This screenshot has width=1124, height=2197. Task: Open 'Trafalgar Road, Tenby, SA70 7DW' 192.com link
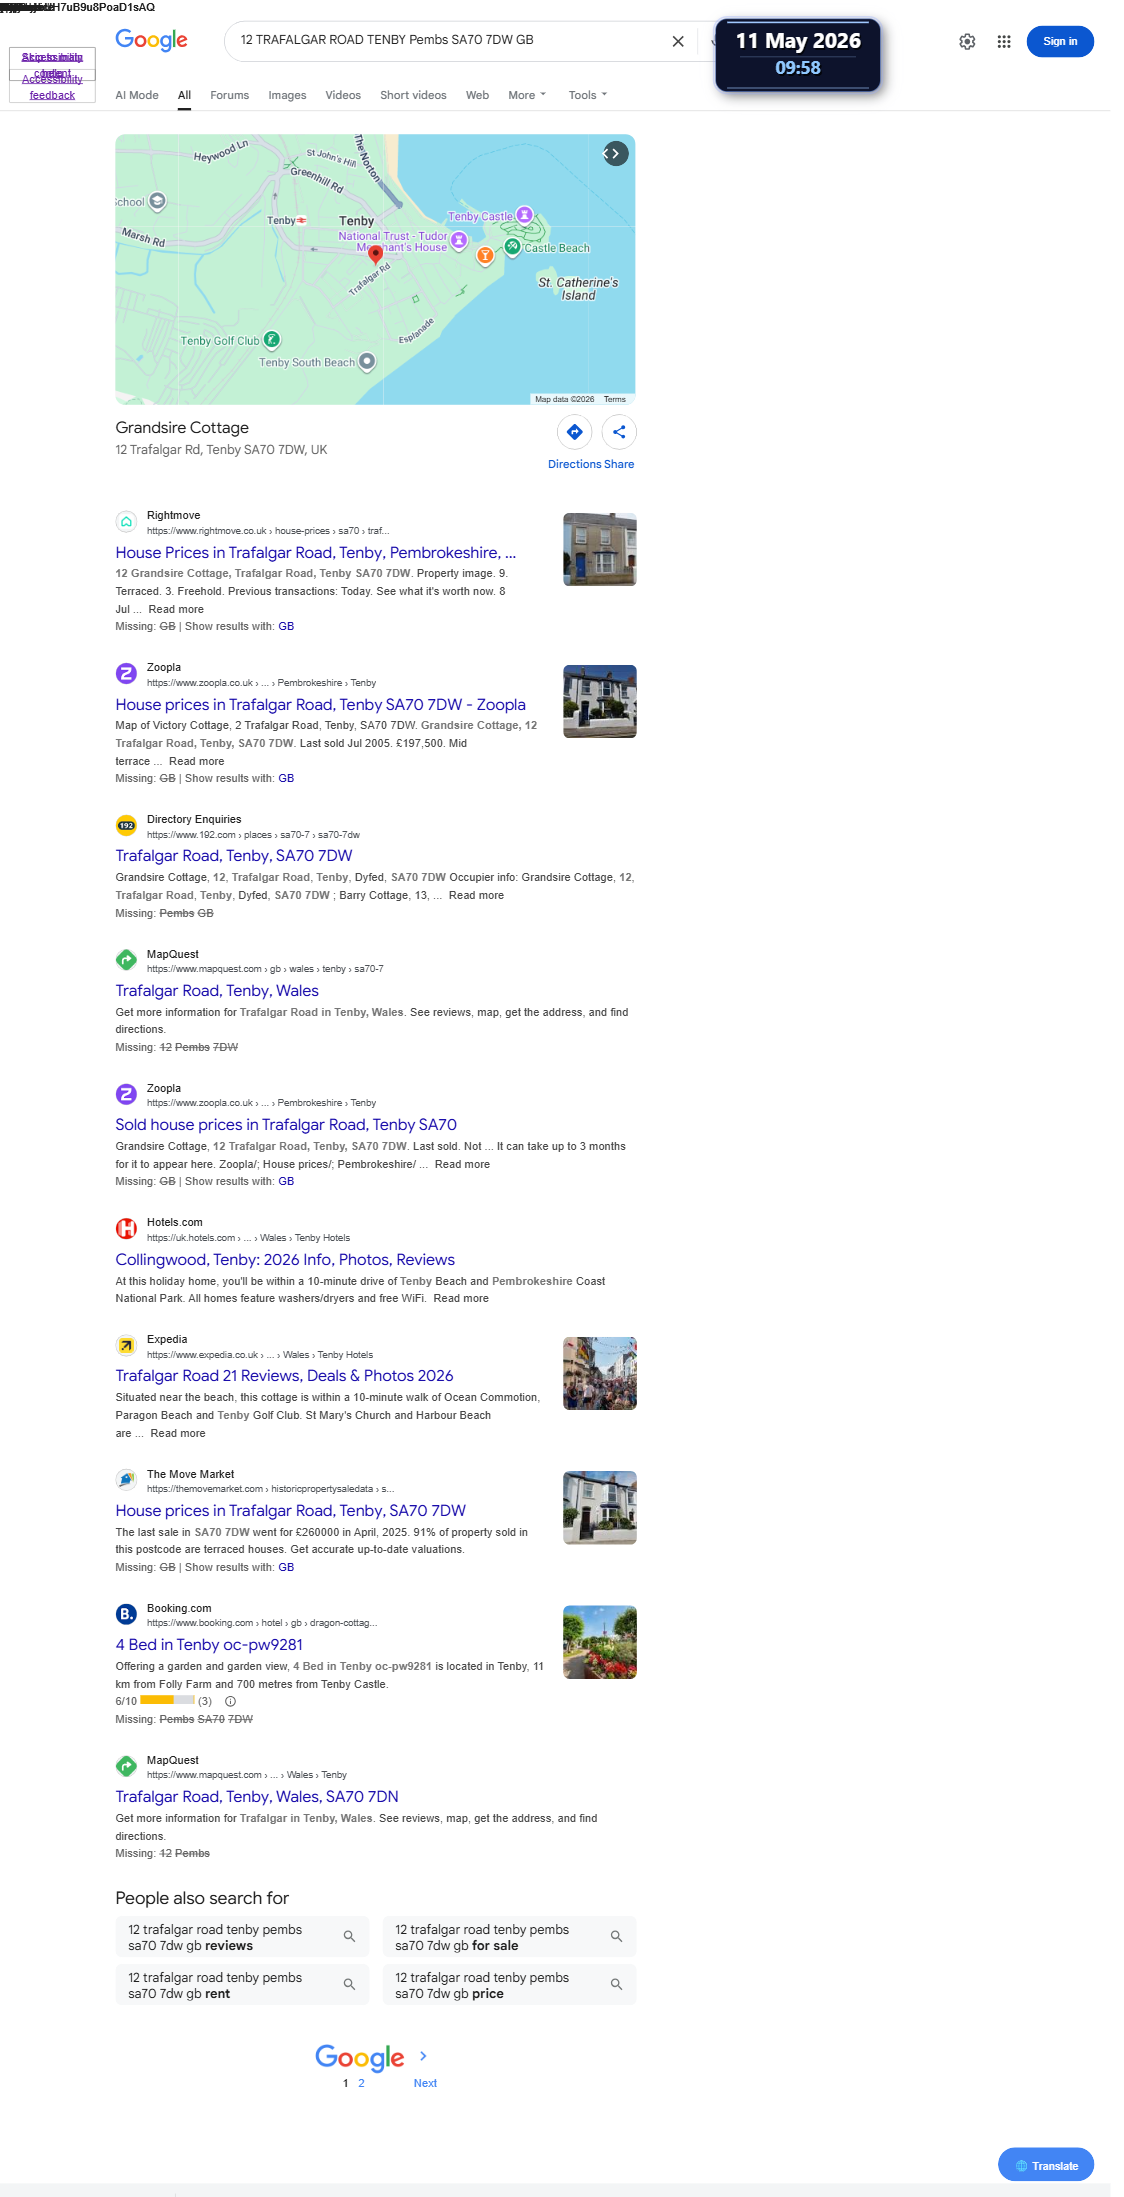click(234, 855)
